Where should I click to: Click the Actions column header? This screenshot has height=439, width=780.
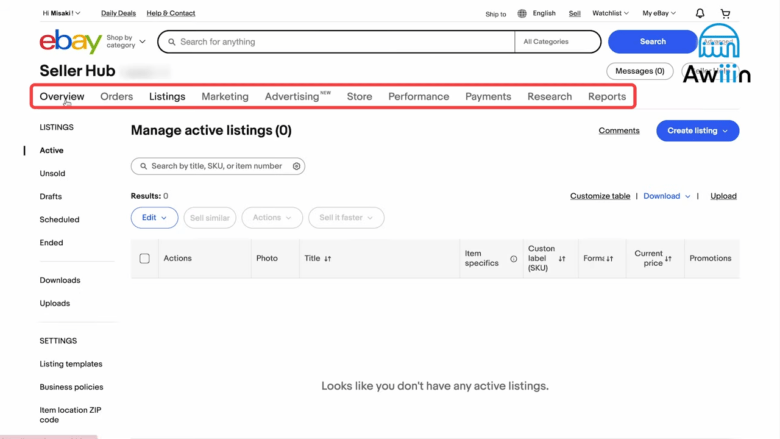(x=178, y=259)
